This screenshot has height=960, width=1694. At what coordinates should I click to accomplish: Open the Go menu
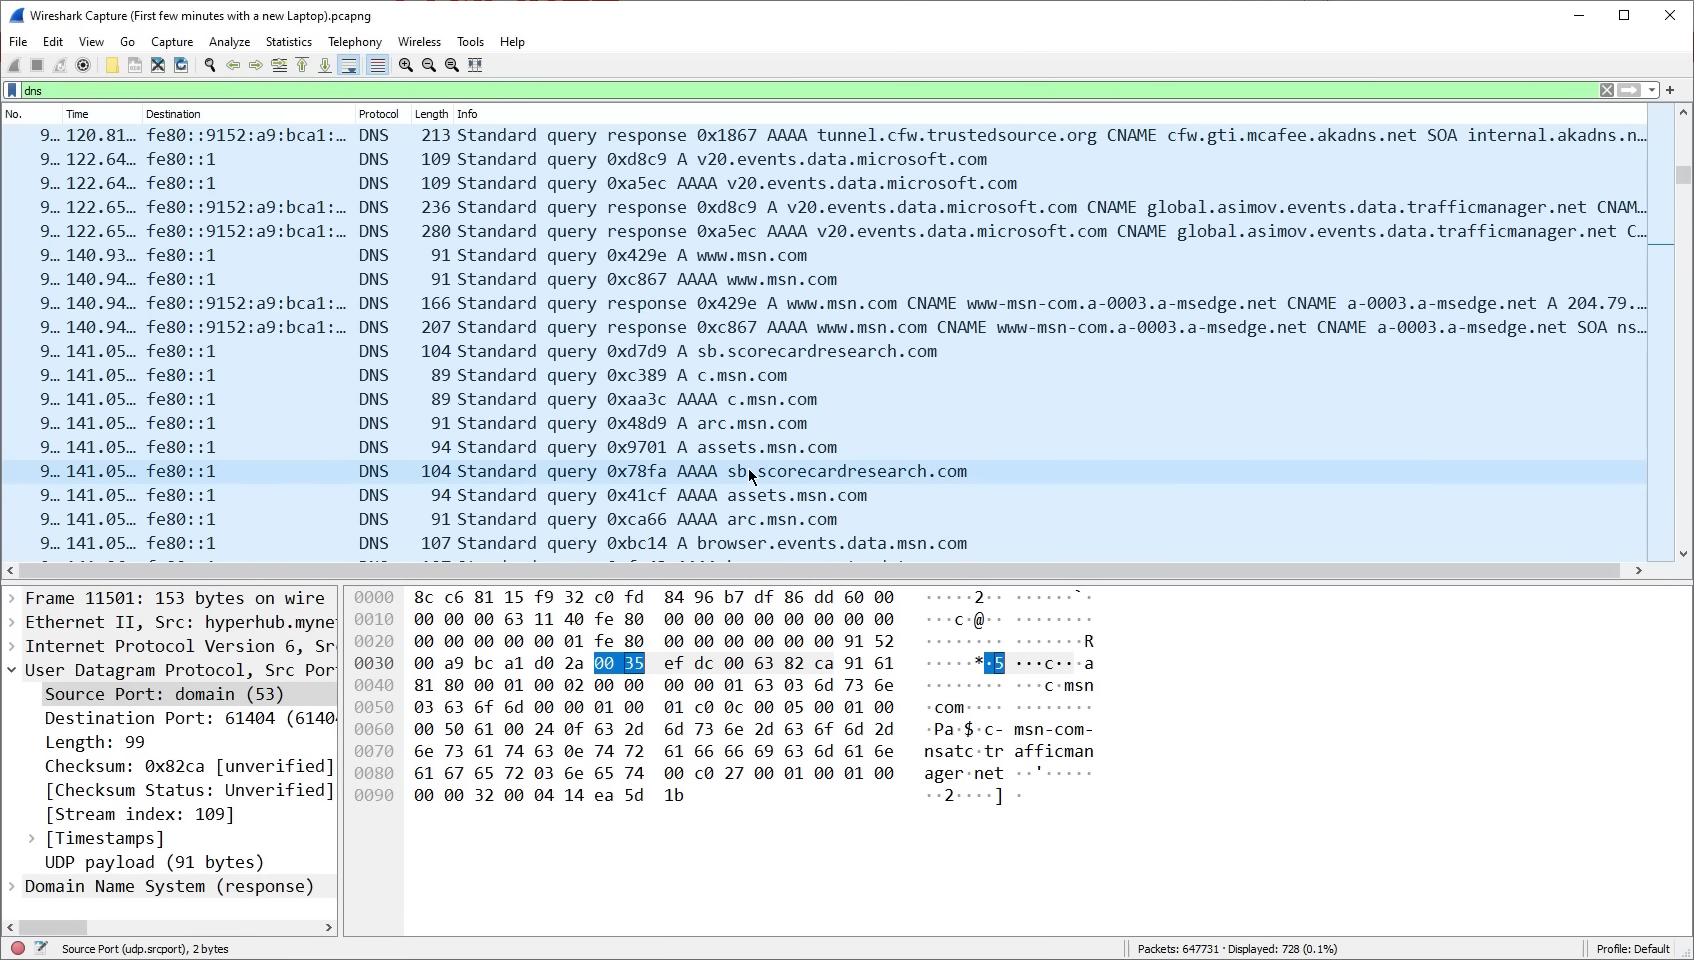point(127,42)
